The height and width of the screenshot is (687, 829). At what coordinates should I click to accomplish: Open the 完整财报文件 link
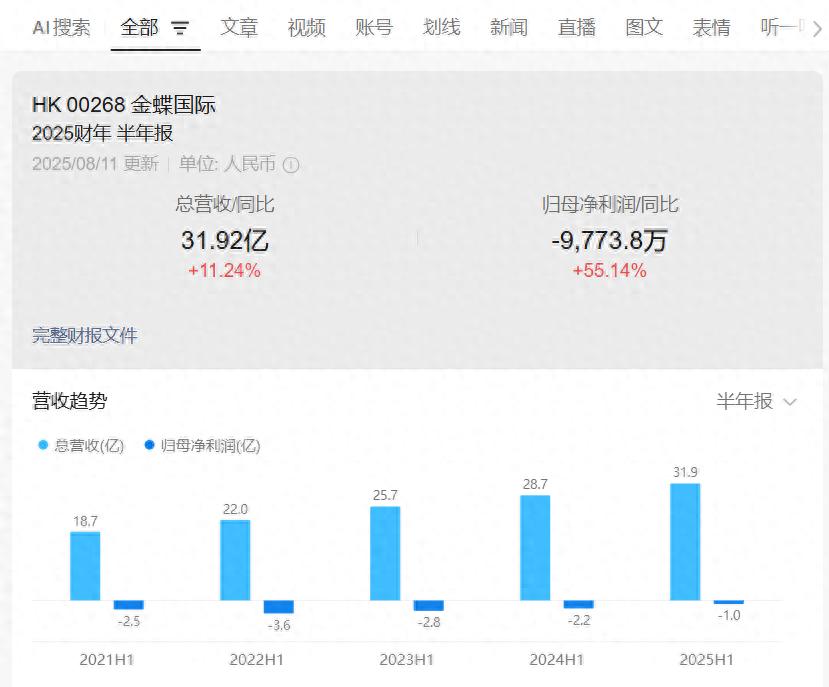[x=85, y=335]
